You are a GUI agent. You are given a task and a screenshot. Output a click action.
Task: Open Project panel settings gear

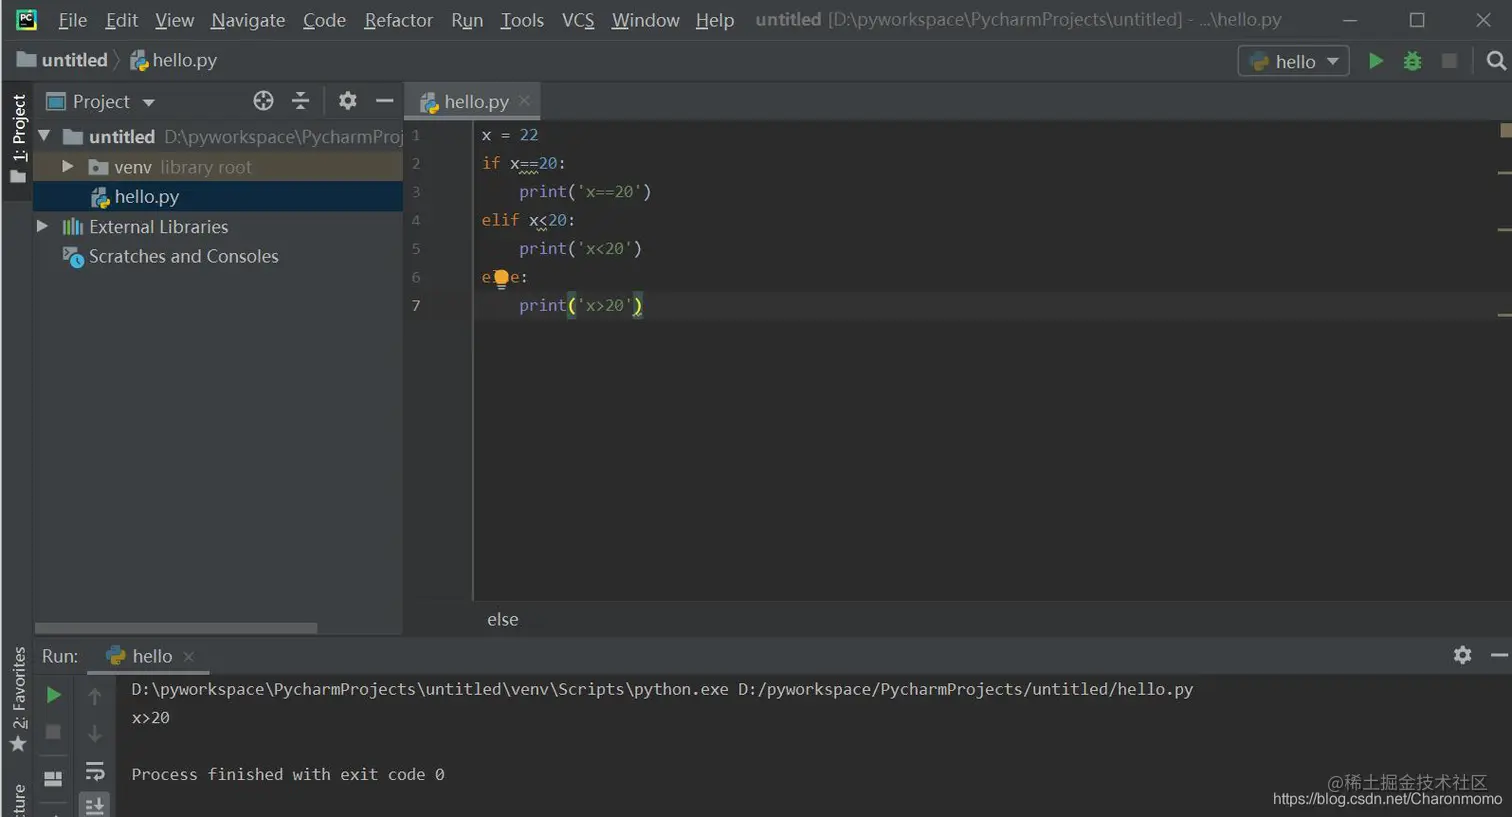tap(347, 101)
